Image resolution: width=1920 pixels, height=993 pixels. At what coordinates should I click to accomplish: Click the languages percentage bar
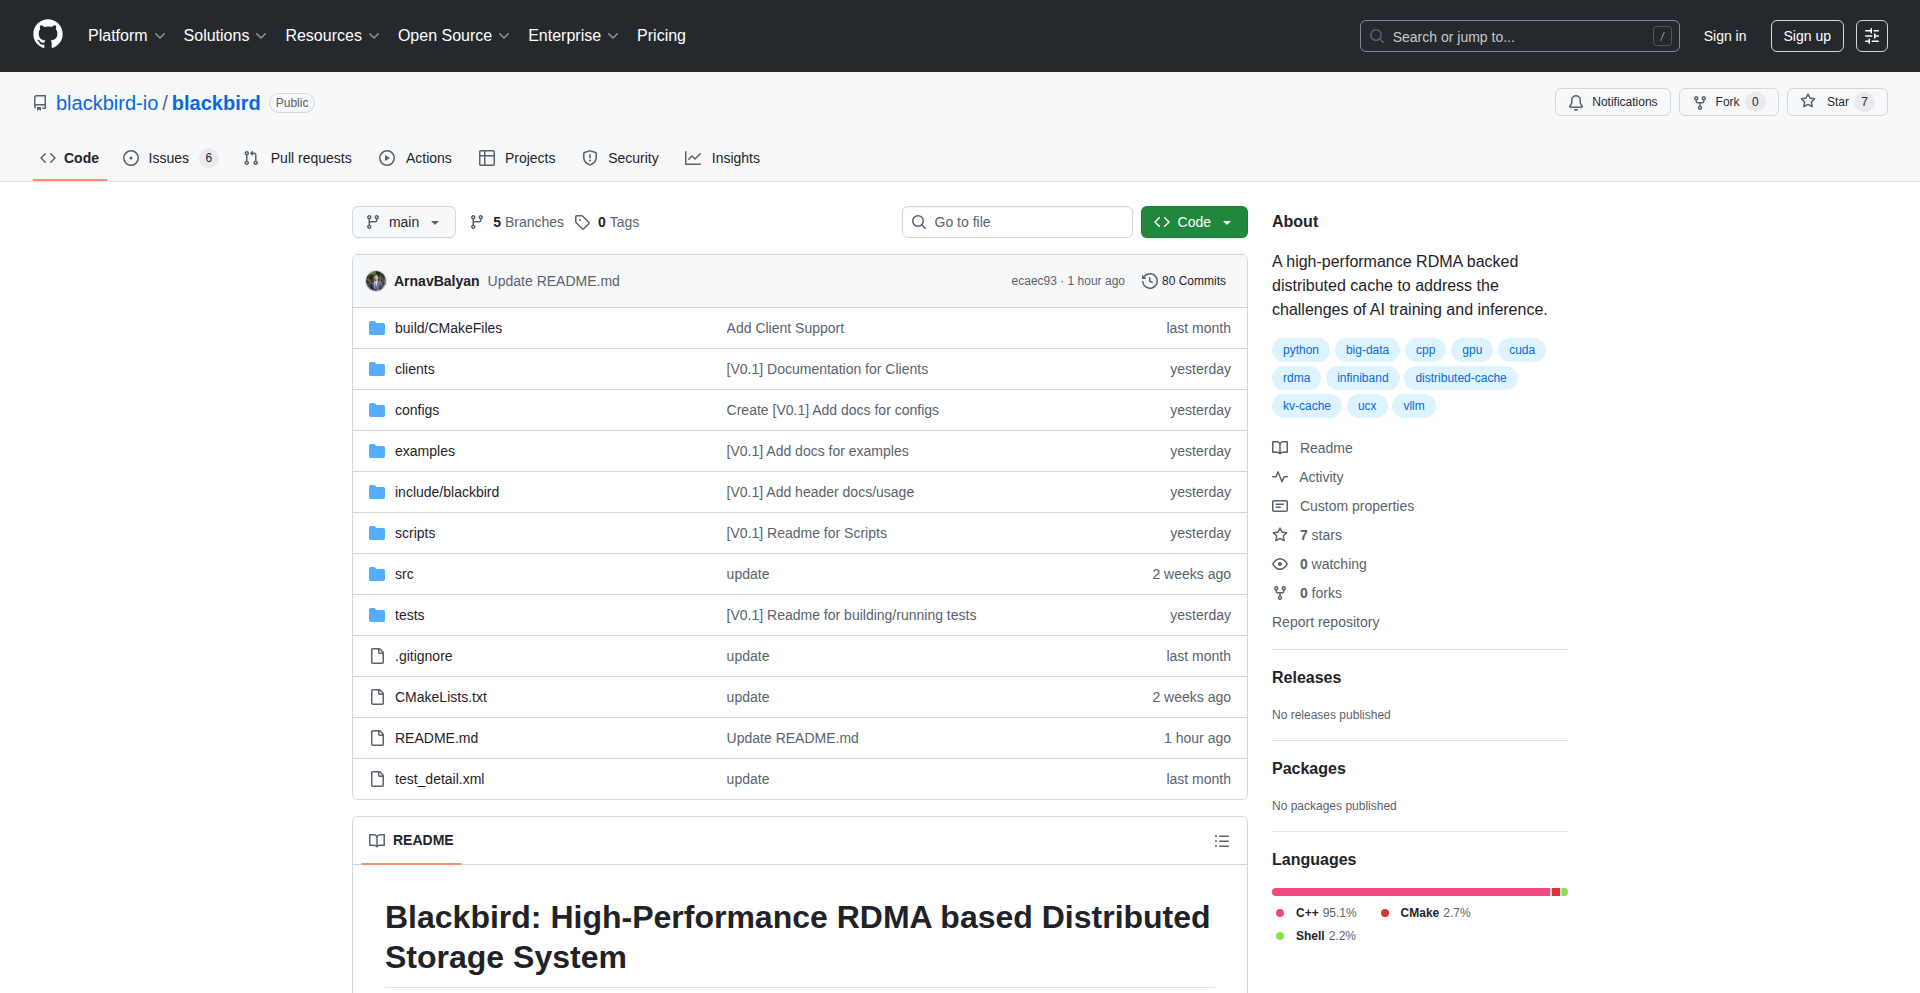(x=1420, y=892)
